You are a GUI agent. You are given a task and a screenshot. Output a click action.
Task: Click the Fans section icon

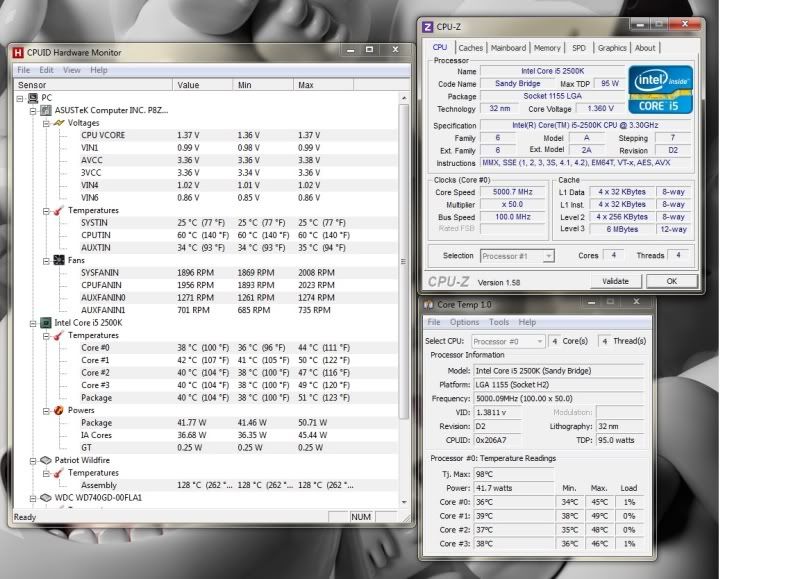point(60,260)
